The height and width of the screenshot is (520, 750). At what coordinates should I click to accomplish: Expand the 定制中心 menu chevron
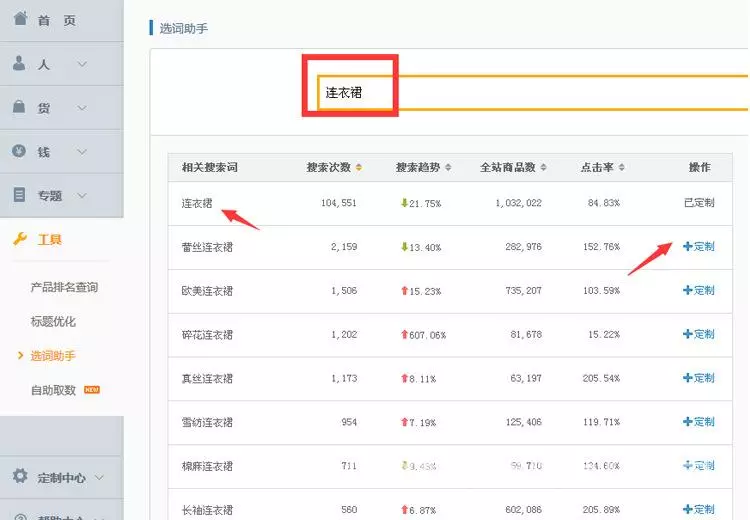[x=99, y=477]
